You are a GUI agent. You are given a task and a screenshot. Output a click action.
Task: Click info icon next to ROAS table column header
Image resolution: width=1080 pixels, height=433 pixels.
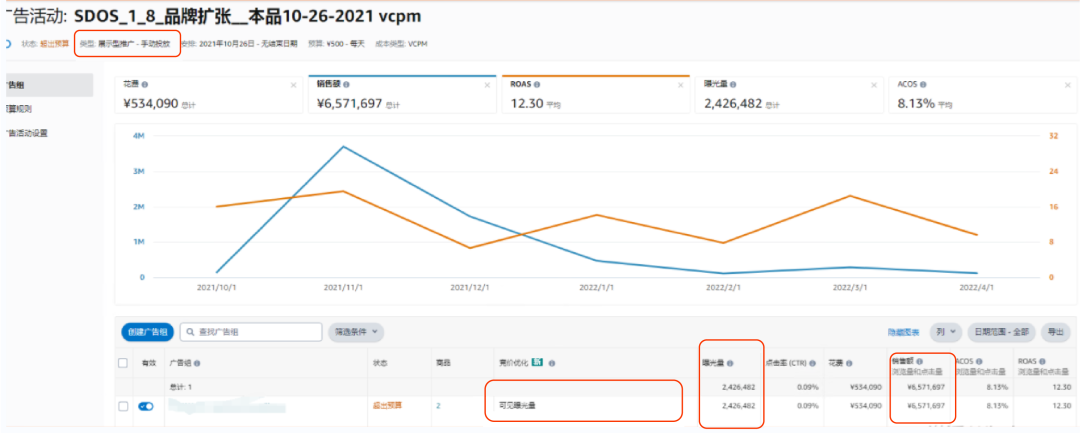click(x=1041, y=360)
